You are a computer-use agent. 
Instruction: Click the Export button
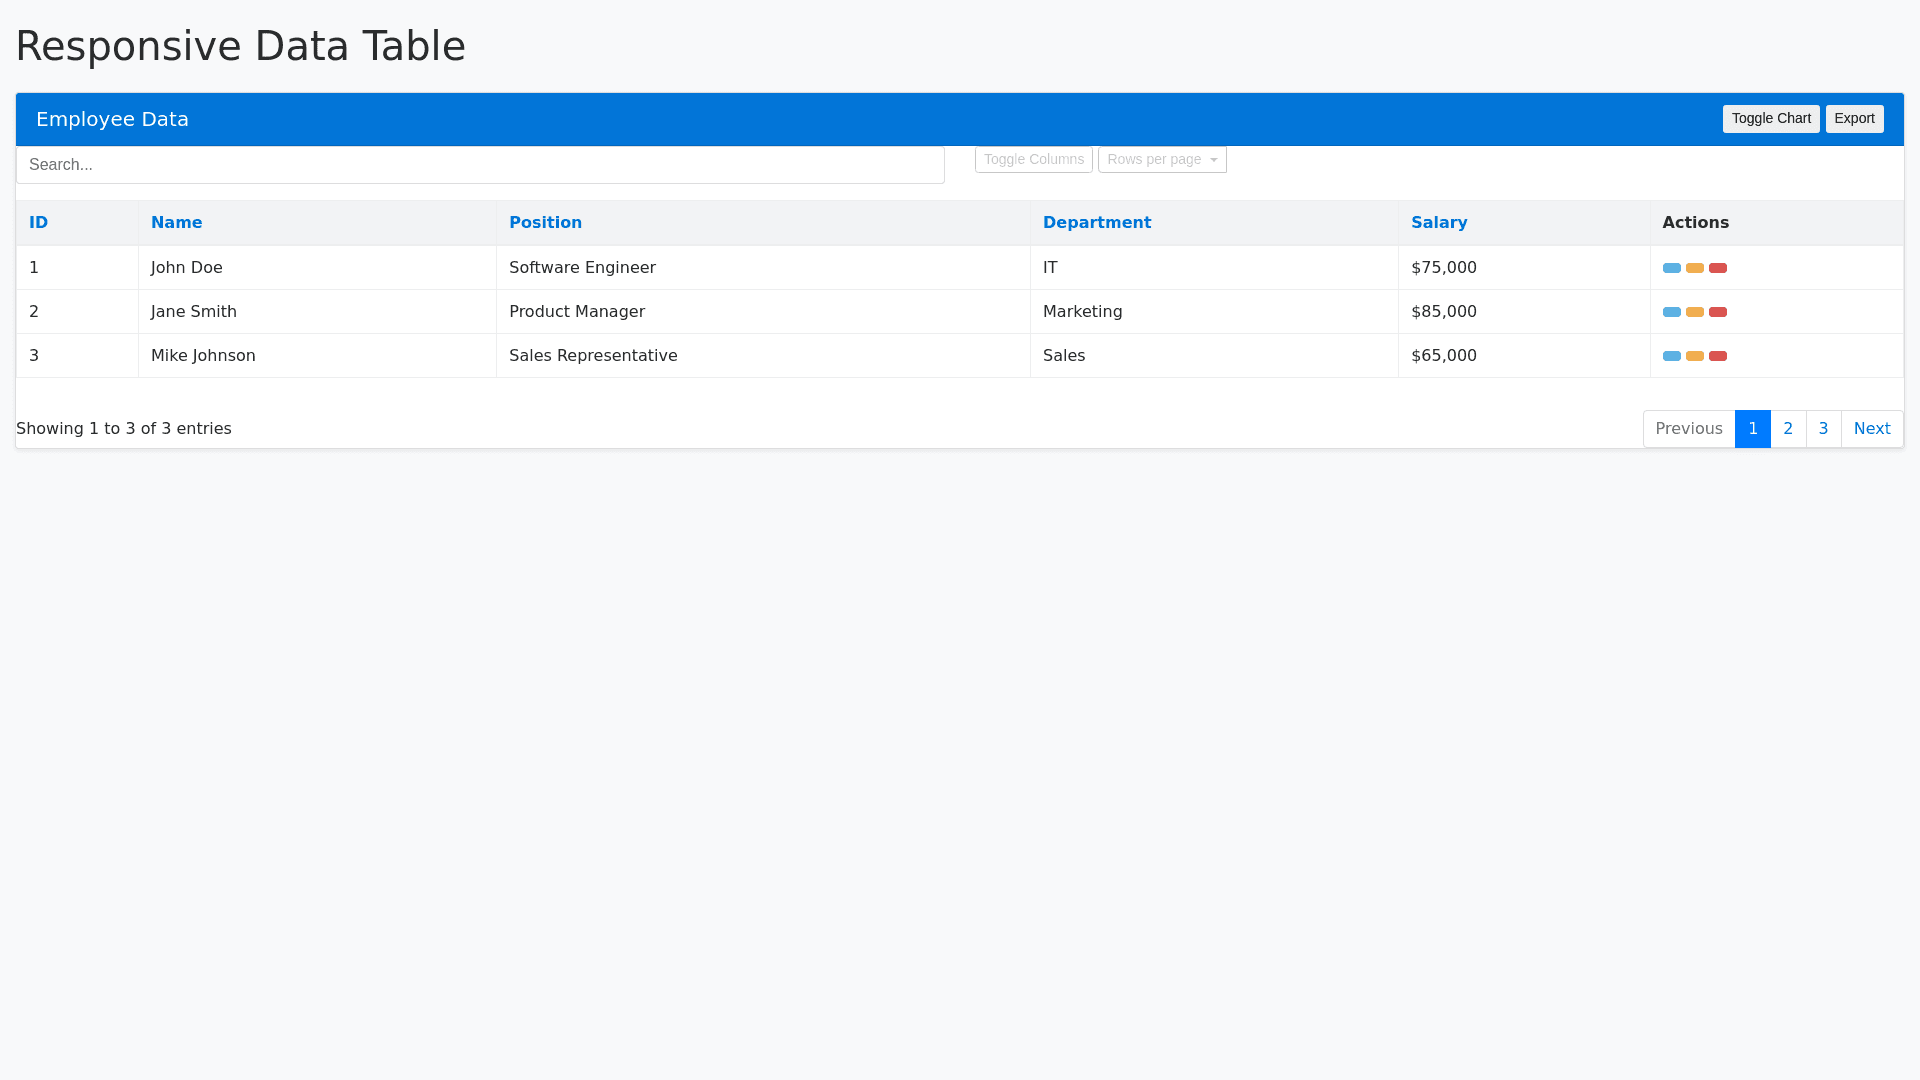(x=1853, y=119)
